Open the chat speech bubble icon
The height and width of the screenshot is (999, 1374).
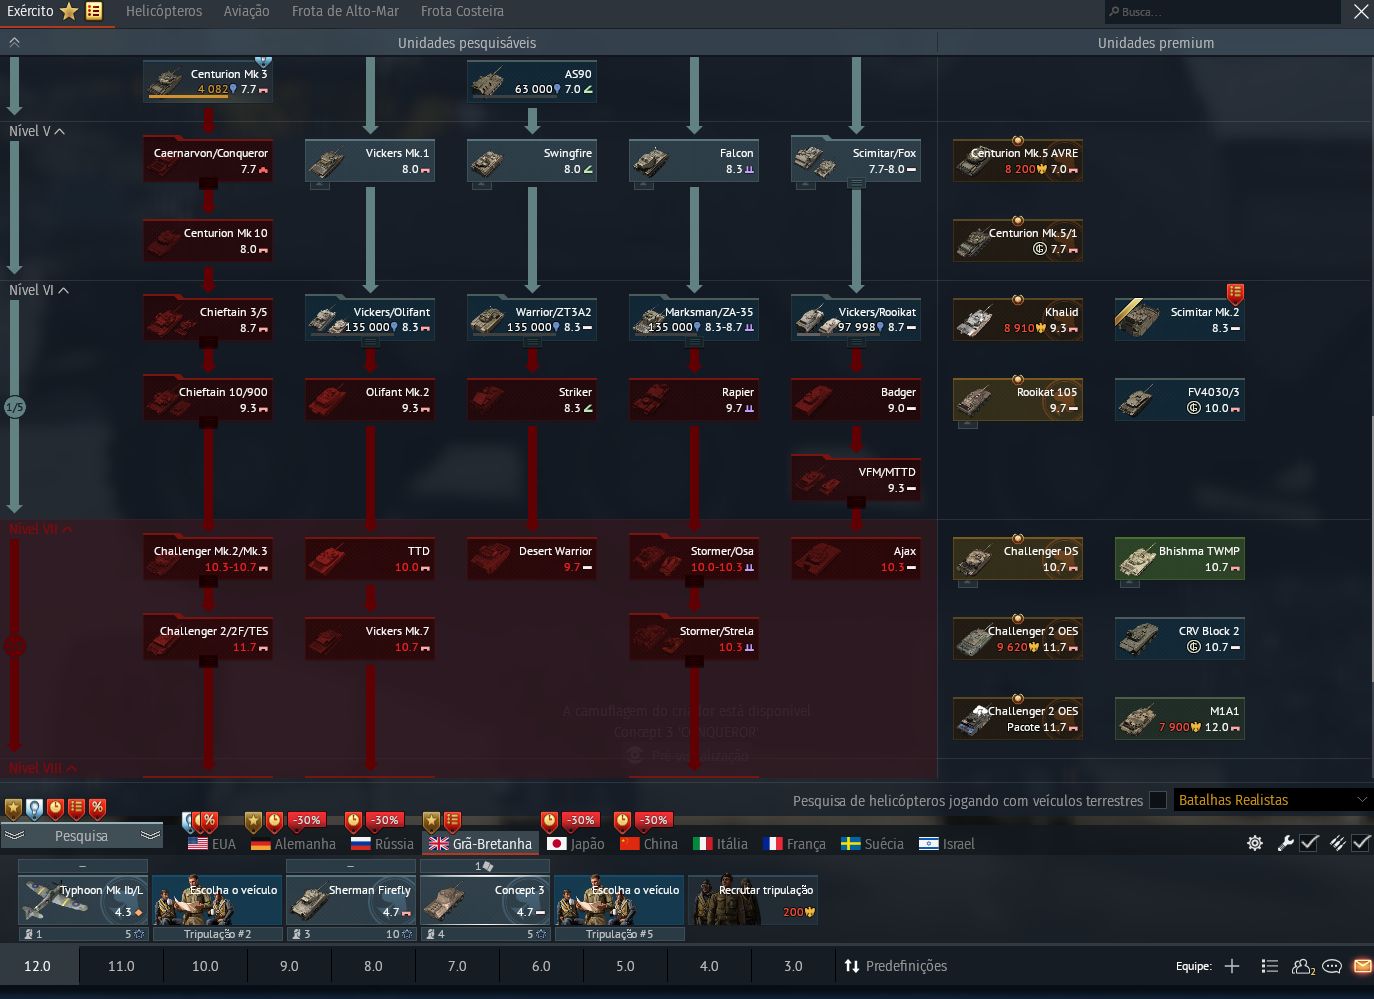pyautogui.click(x=1332, y=966)
